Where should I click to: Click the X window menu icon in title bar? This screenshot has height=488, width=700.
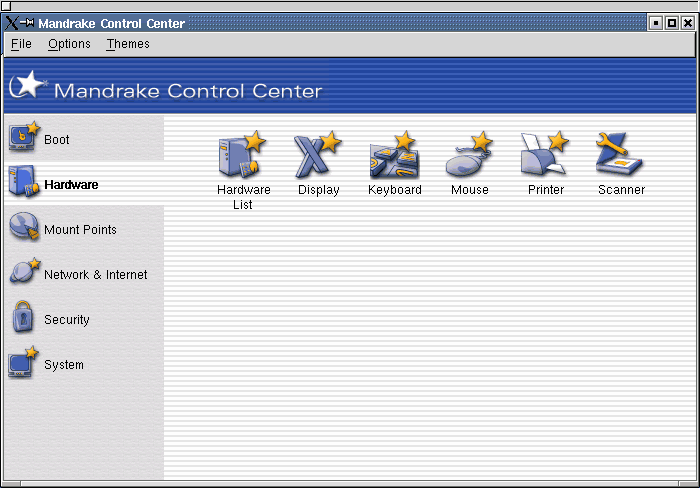pos(12,23)
